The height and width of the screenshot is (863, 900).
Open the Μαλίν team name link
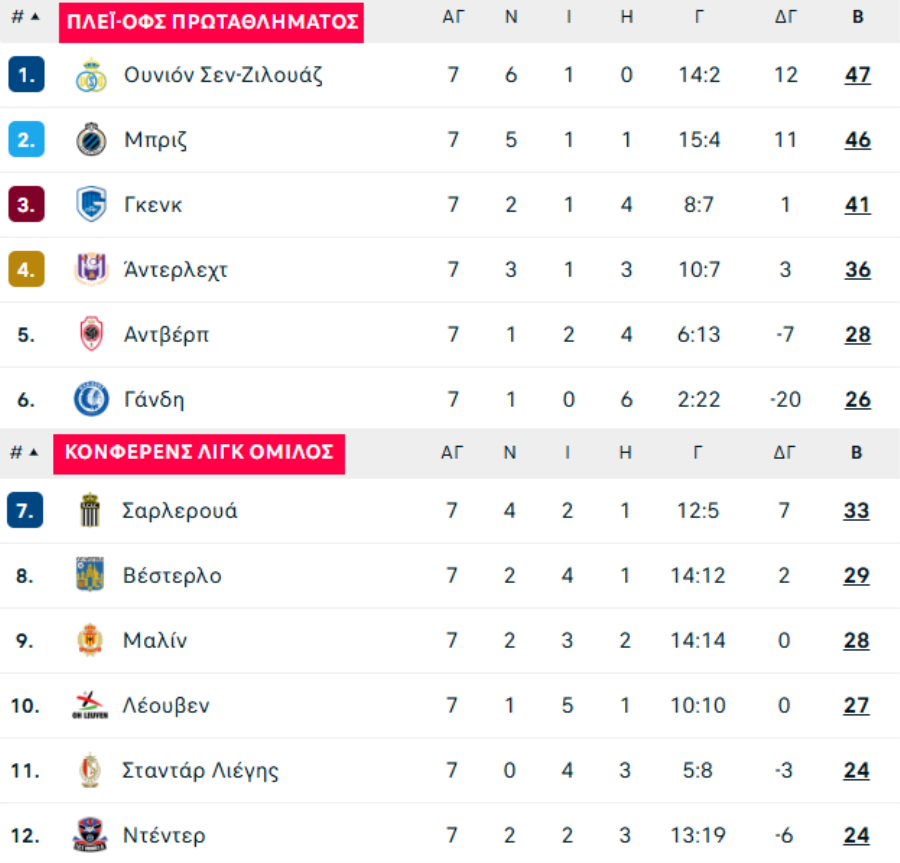coord(155,640)
